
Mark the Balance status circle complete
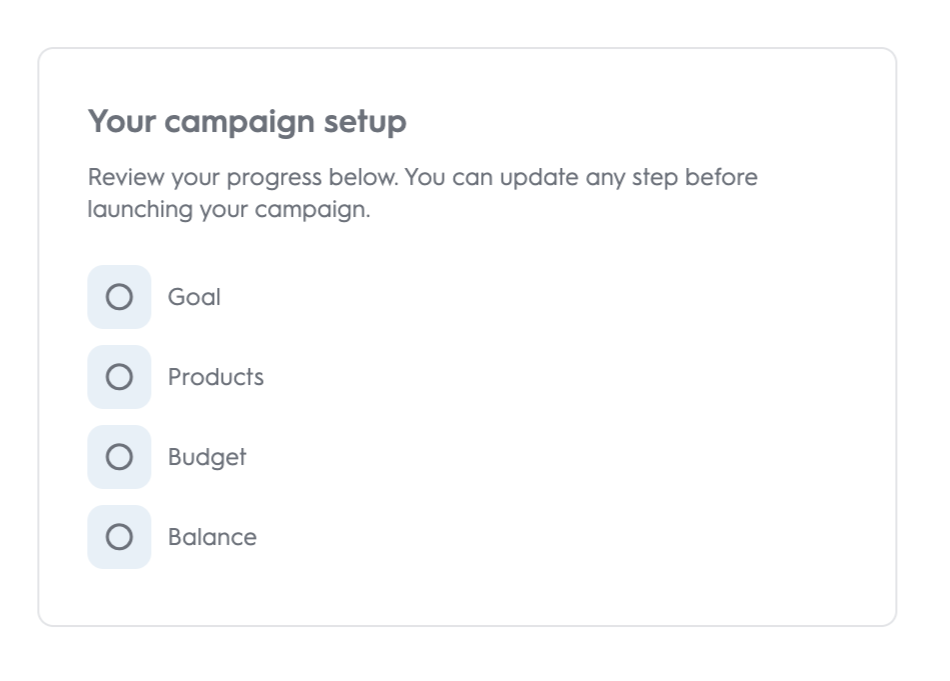(x=119, y=537)
